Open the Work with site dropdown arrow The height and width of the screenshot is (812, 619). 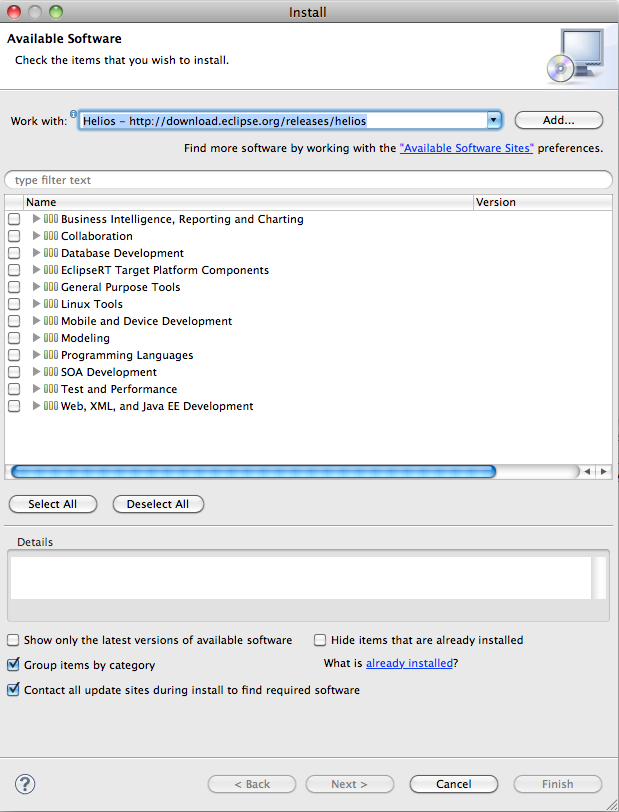pos(494,121)
